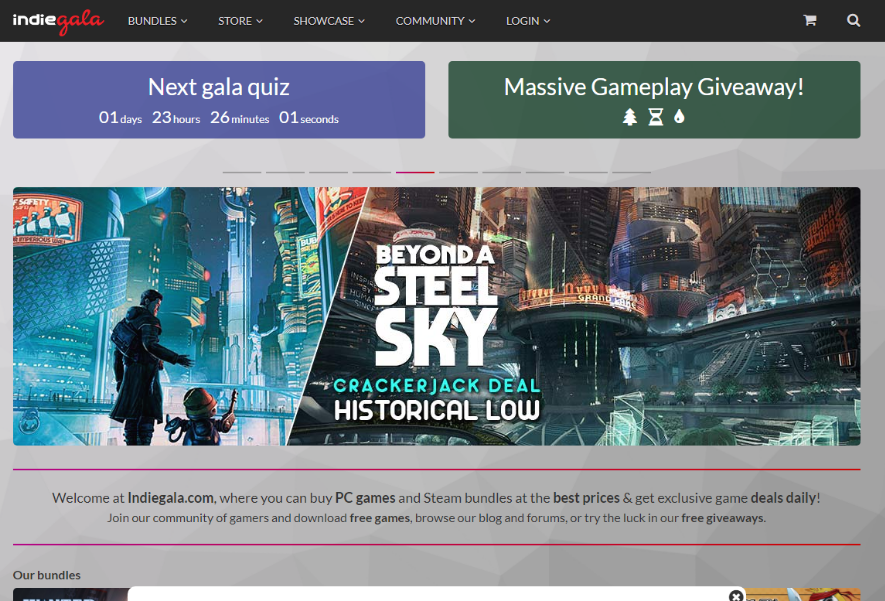The width and height of the screenshot is (885, 601).
Task: Expand the Showcase menu
Action: tap(329, 21)
